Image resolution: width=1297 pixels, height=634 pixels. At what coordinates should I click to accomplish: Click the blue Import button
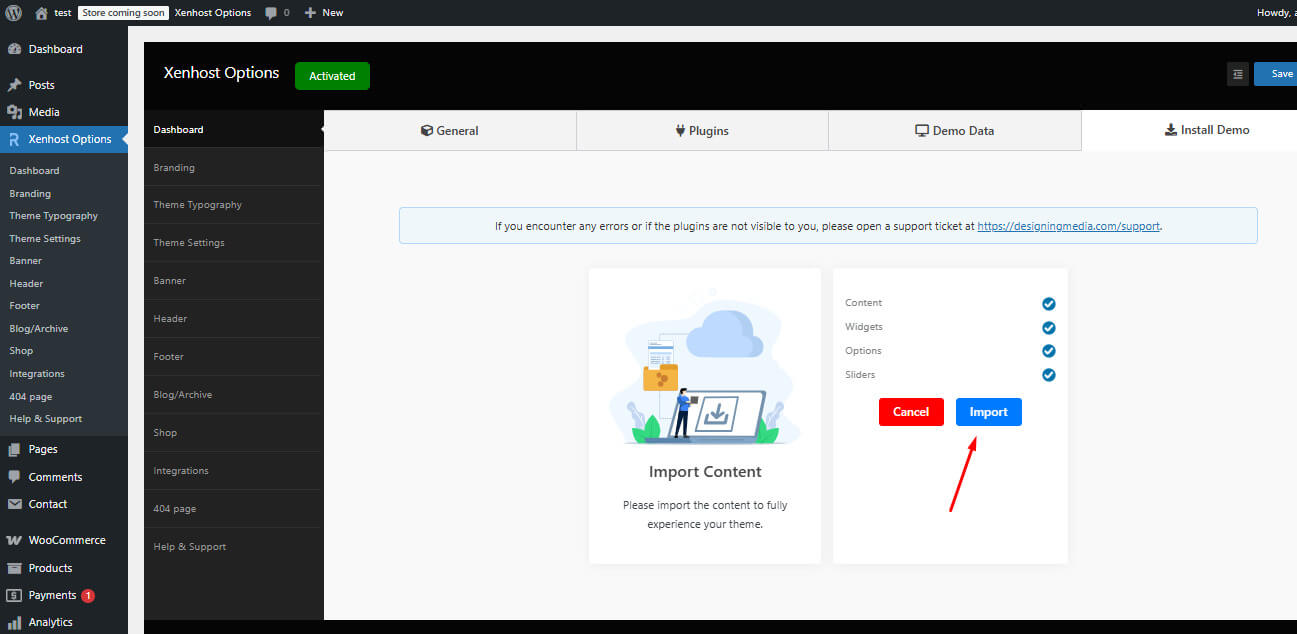tap(989, 412)
